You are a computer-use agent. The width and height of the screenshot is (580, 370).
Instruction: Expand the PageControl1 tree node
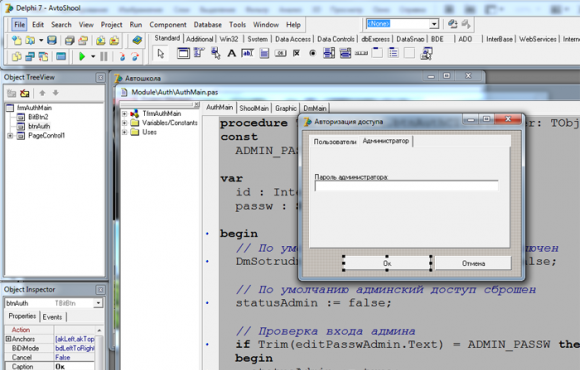click(x=10, y=136)
